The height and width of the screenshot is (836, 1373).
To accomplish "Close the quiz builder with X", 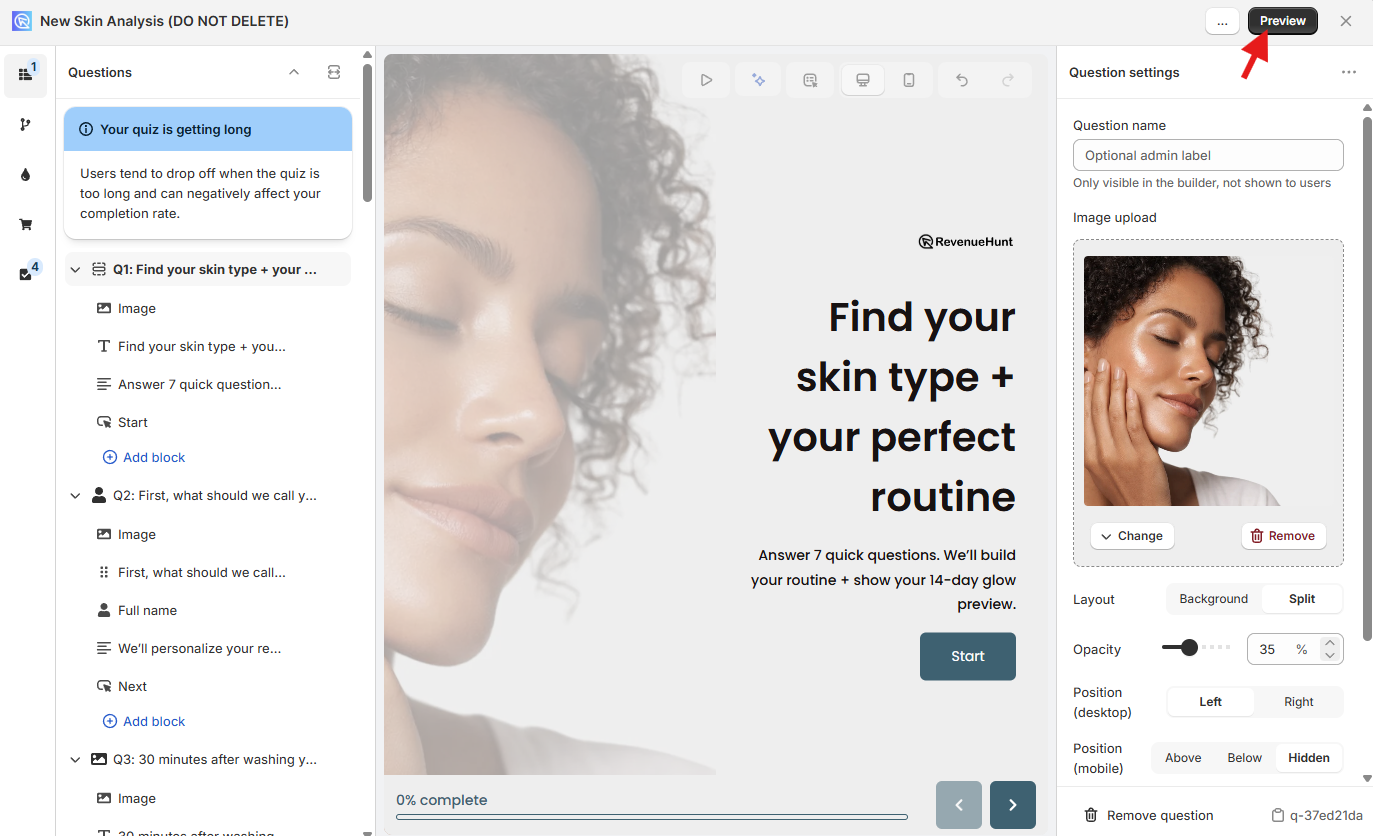I will (1346, 21).
